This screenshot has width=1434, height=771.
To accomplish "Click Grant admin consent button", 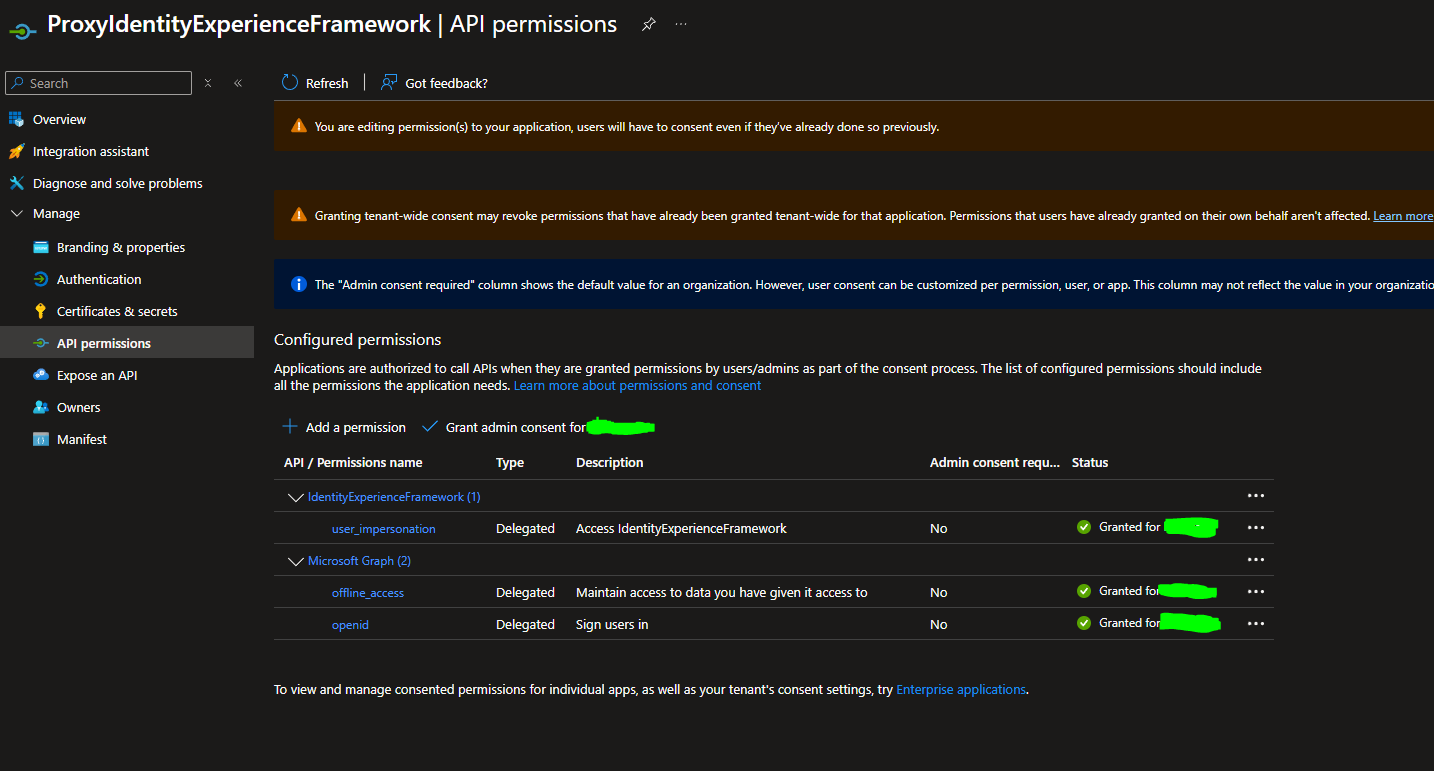I will pyautogui.click(x=538, y=427).
